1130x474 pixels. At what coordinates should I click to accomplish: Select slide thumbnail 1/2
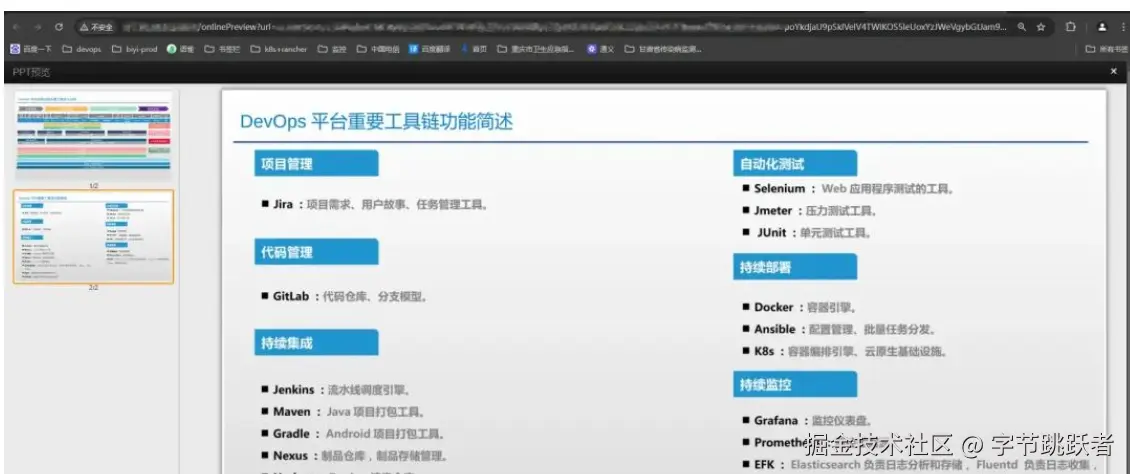[94, 135]
